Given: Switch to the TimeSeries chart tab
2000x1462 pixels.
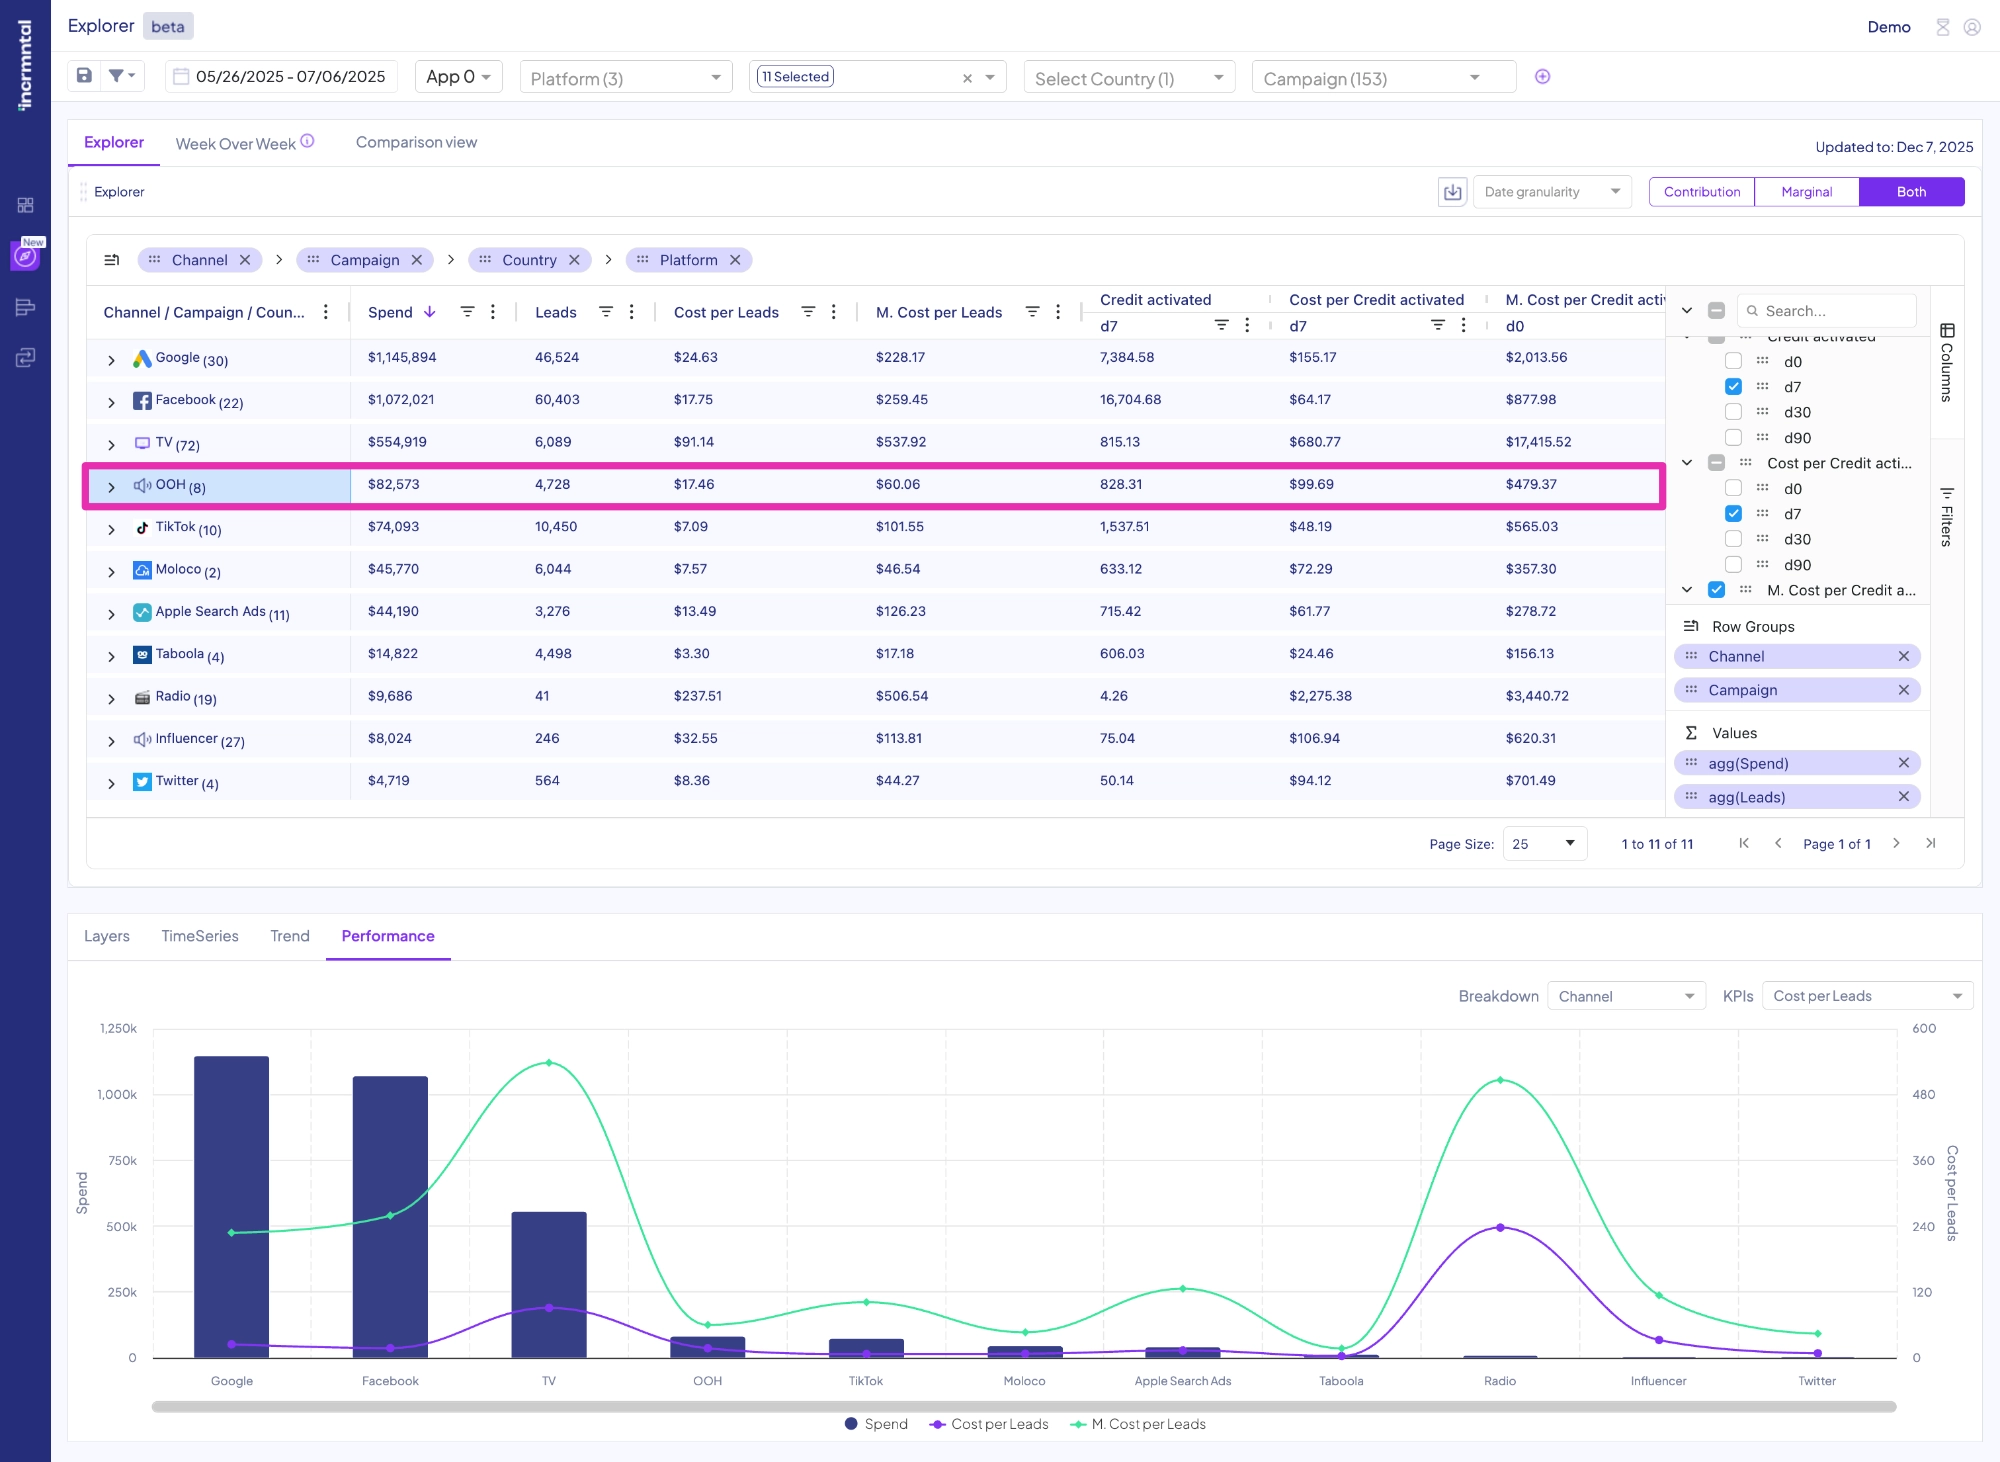Looking at the screenshot, I should (x=200, y=936).
